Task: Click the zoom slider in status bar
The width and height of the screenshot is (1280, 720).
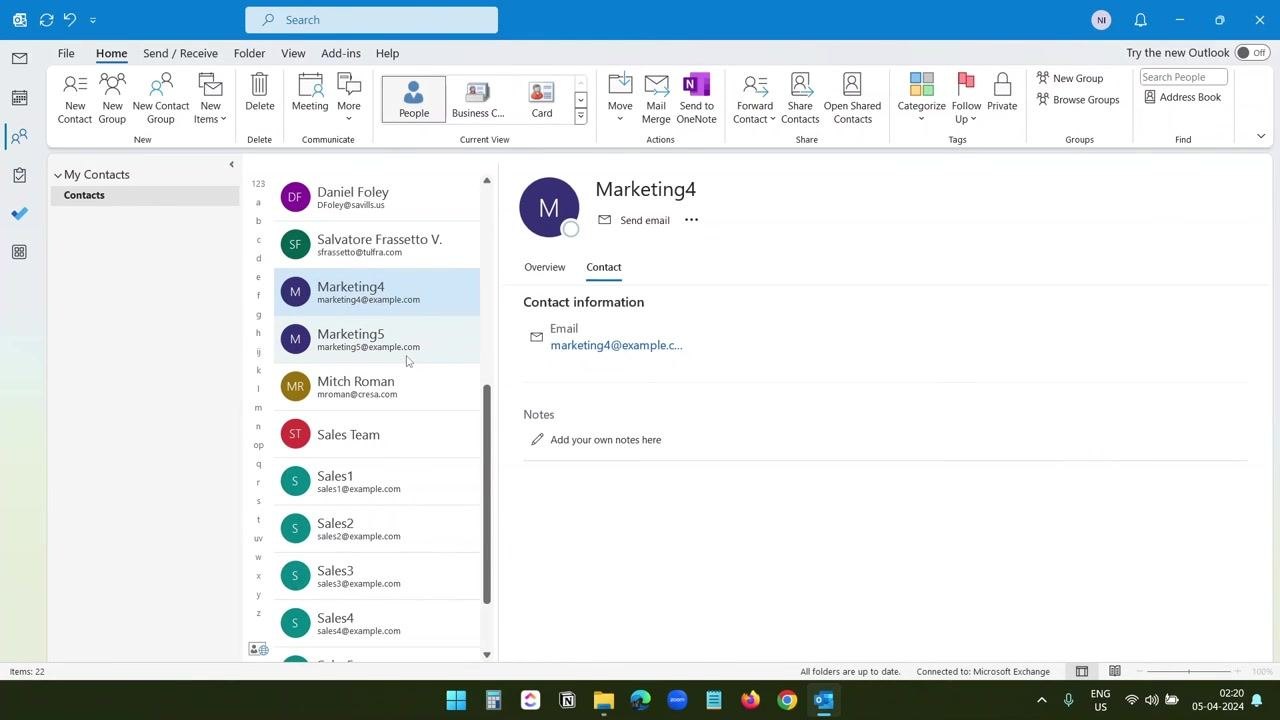Action: tap(1189, 671)
